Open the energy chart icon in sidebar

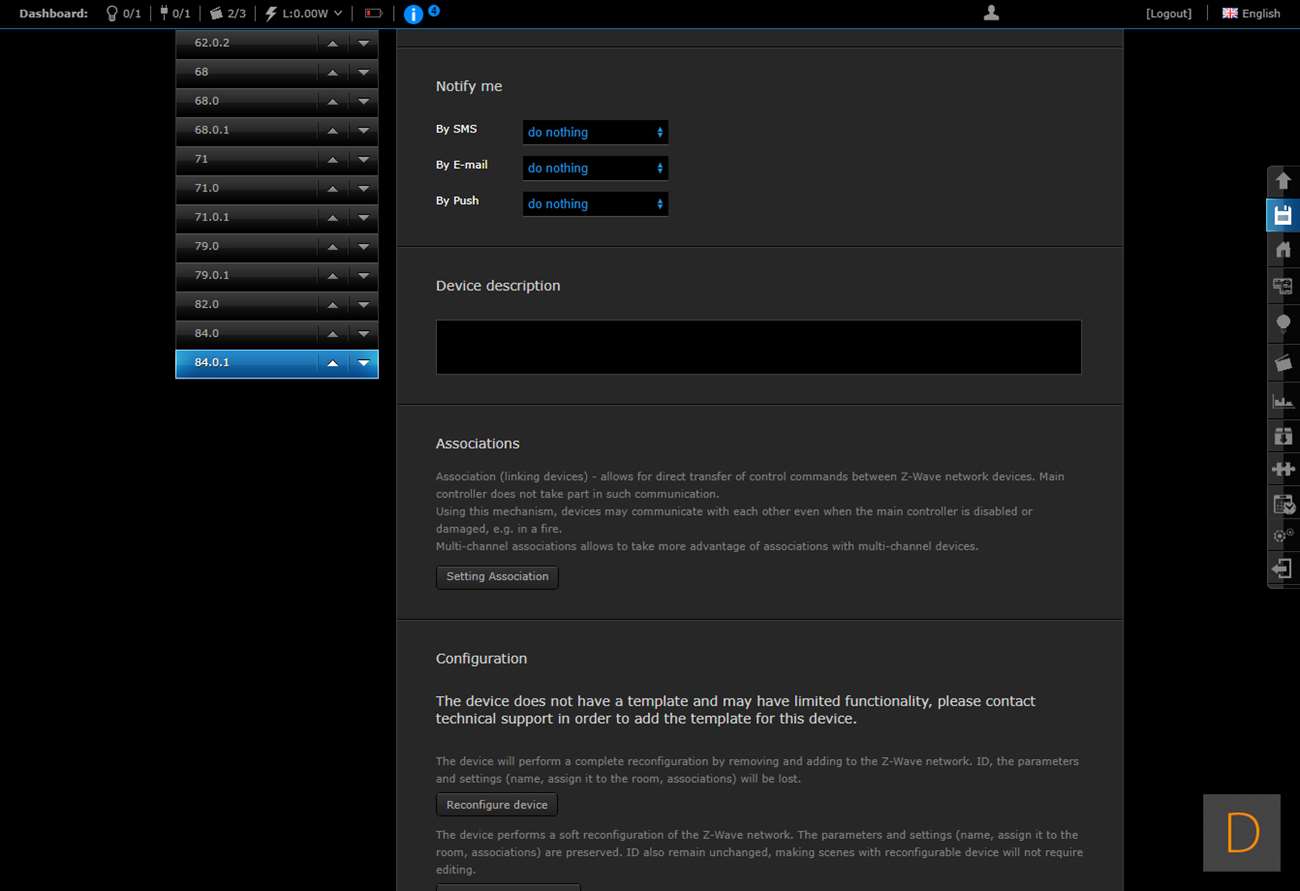pyautogui.click(x=1283, y=401)
